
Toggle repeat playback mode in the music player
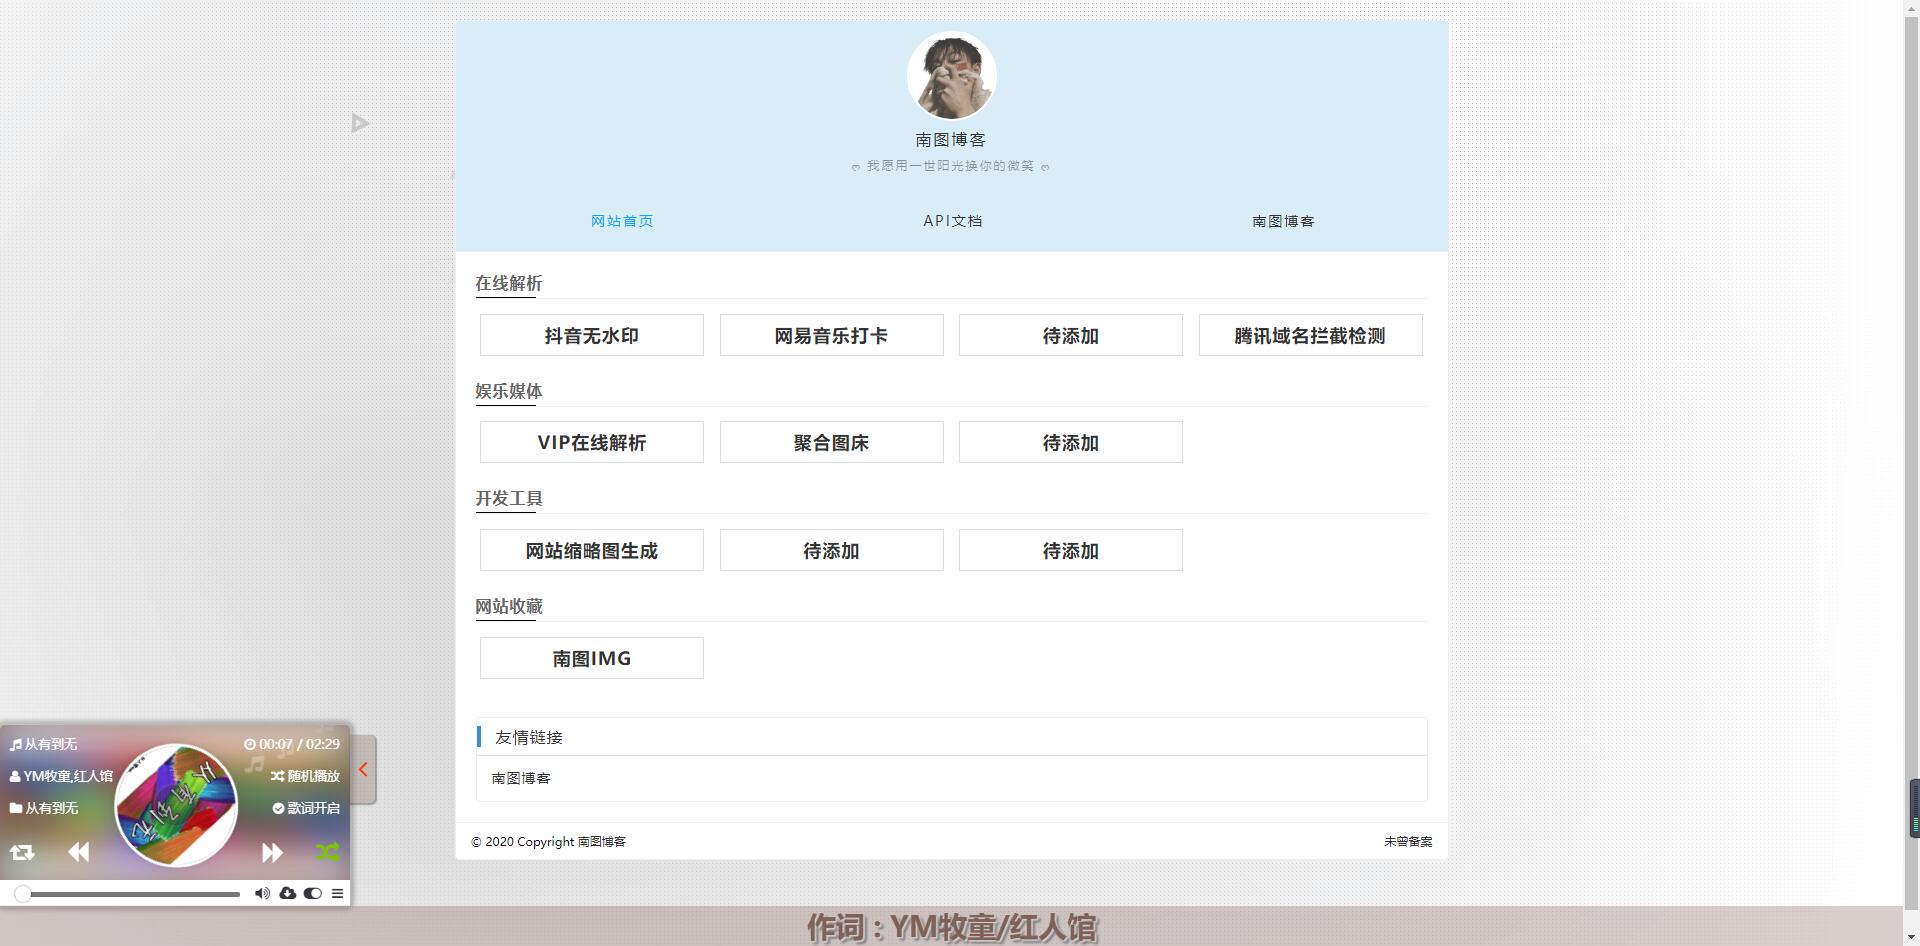[22, 852]
